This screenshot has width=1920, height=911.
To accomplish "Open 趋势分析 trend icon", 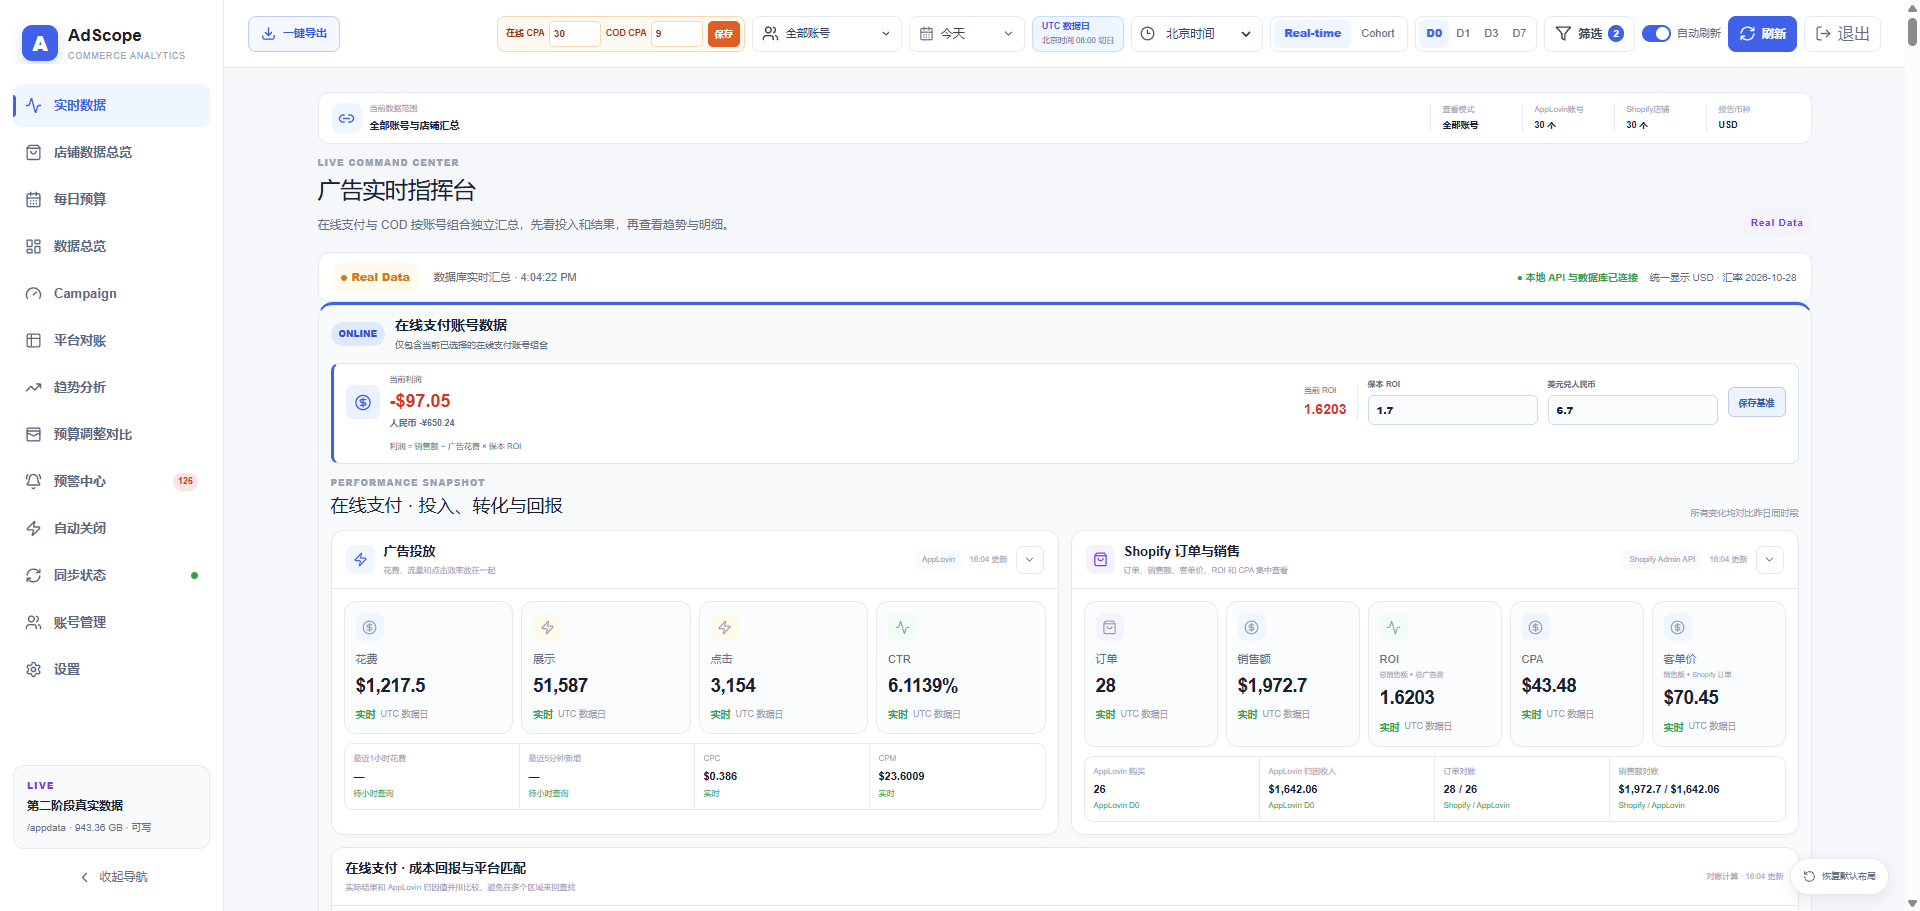I will point(34,387).
